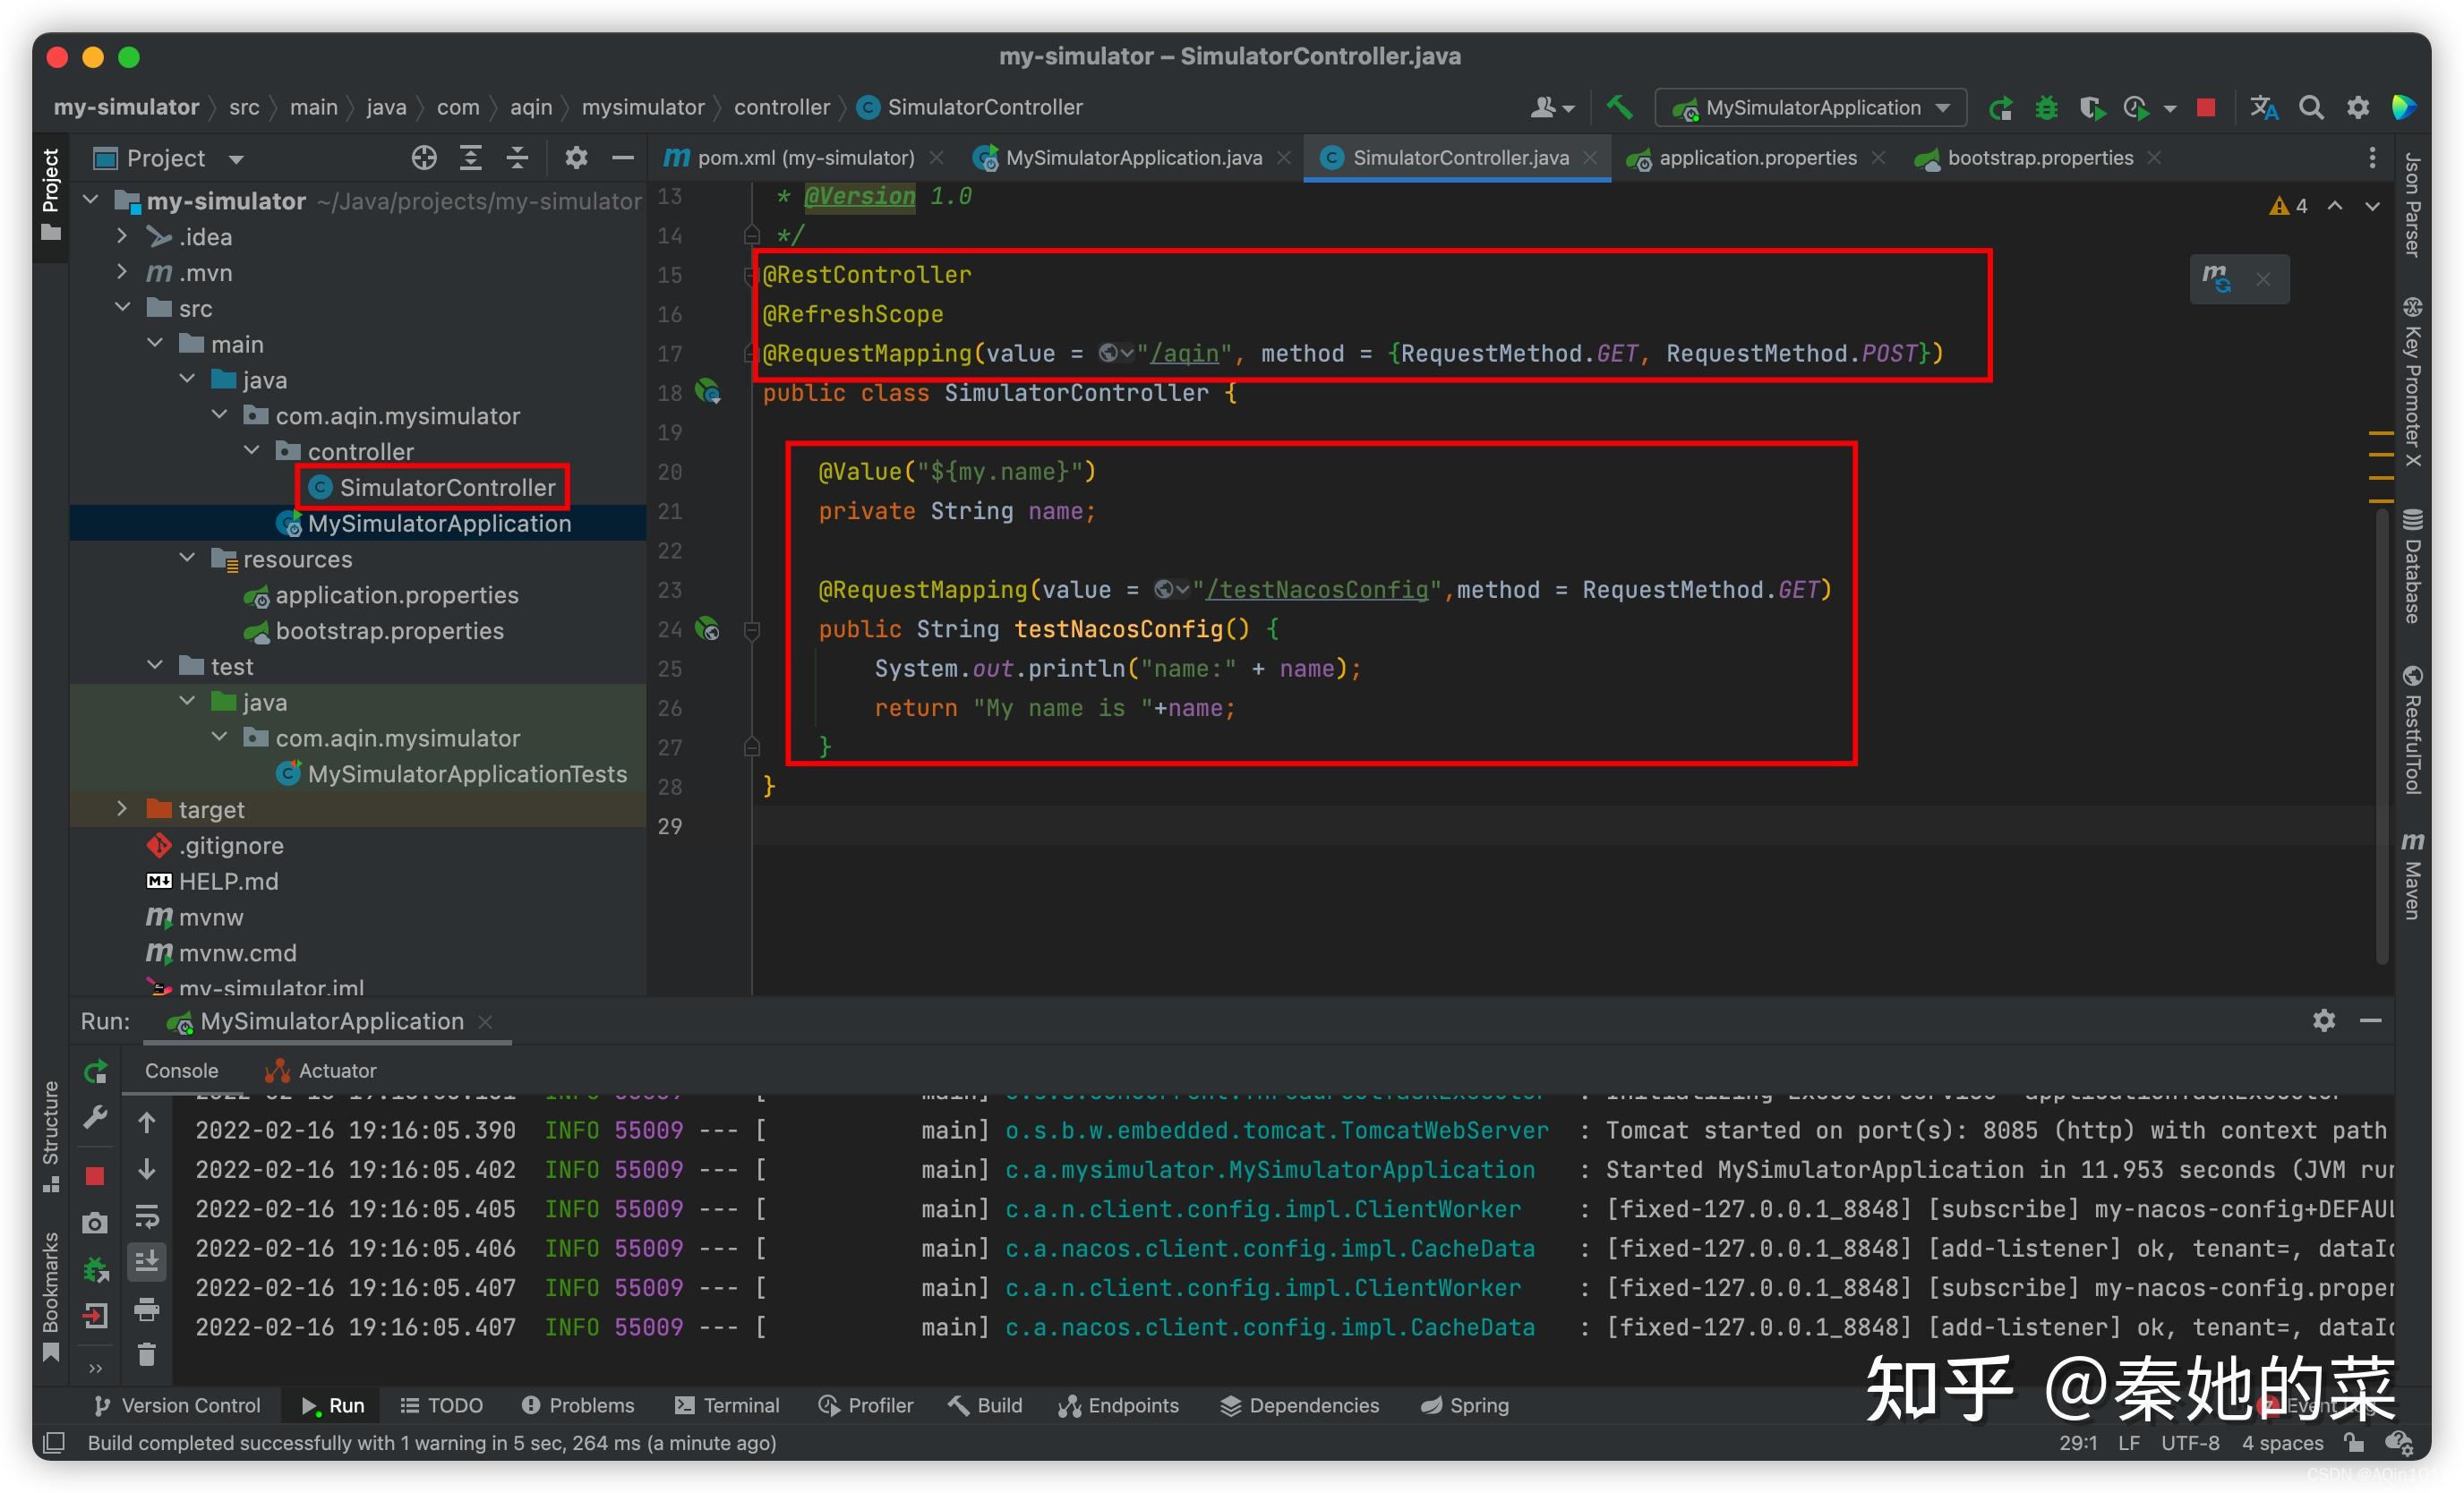This screenshot has height=1493, width=2464.
Task: Click the Select Opened File crosshair icon
Action: (424, 158)
